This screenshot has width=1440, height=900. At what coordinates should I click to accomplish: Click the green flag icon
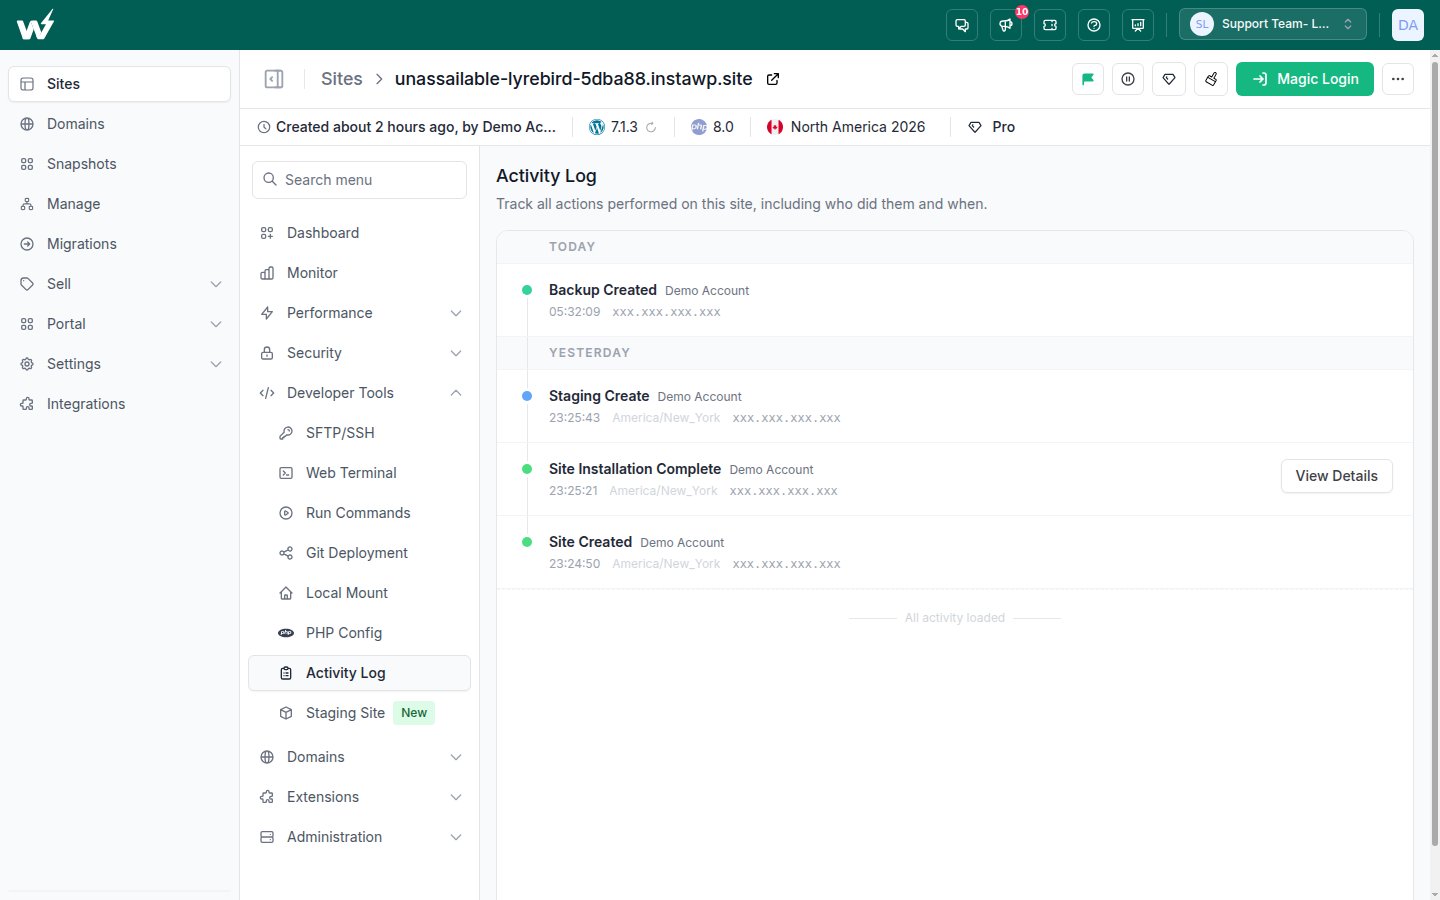[x=1088, y=79]
